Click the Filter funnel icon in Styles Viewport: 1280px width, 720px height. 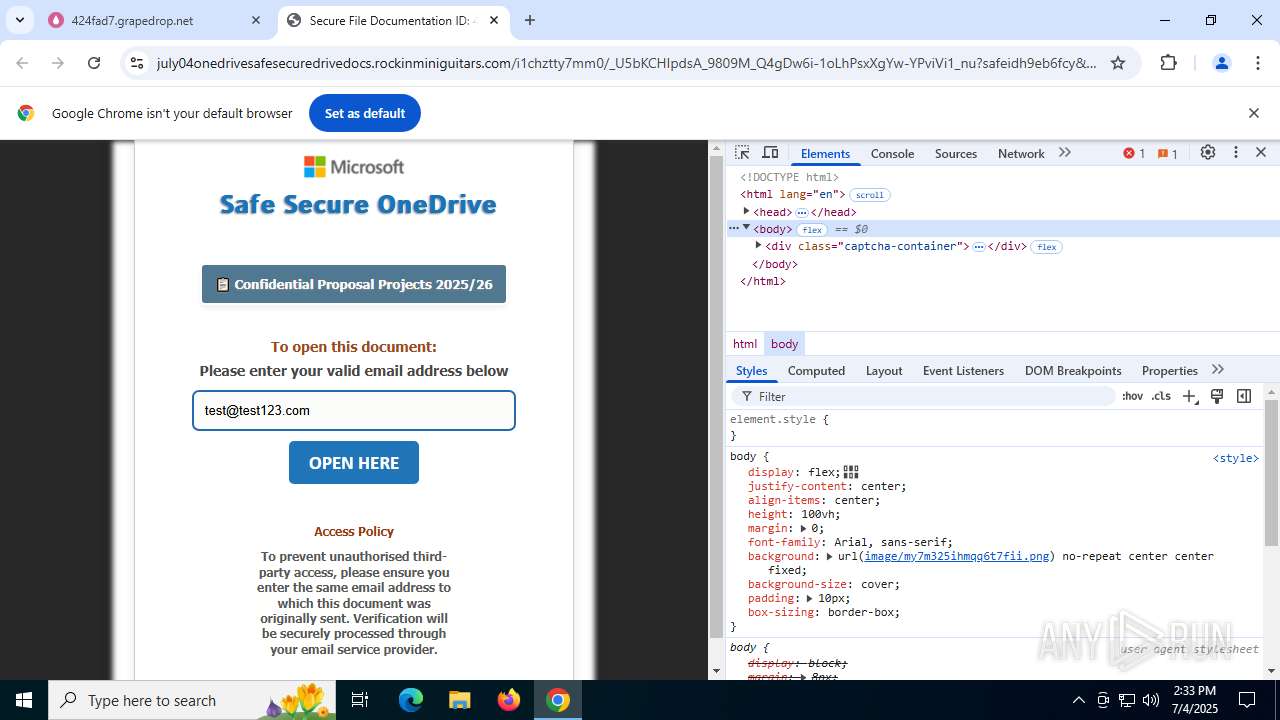click(x=747, y=397)
